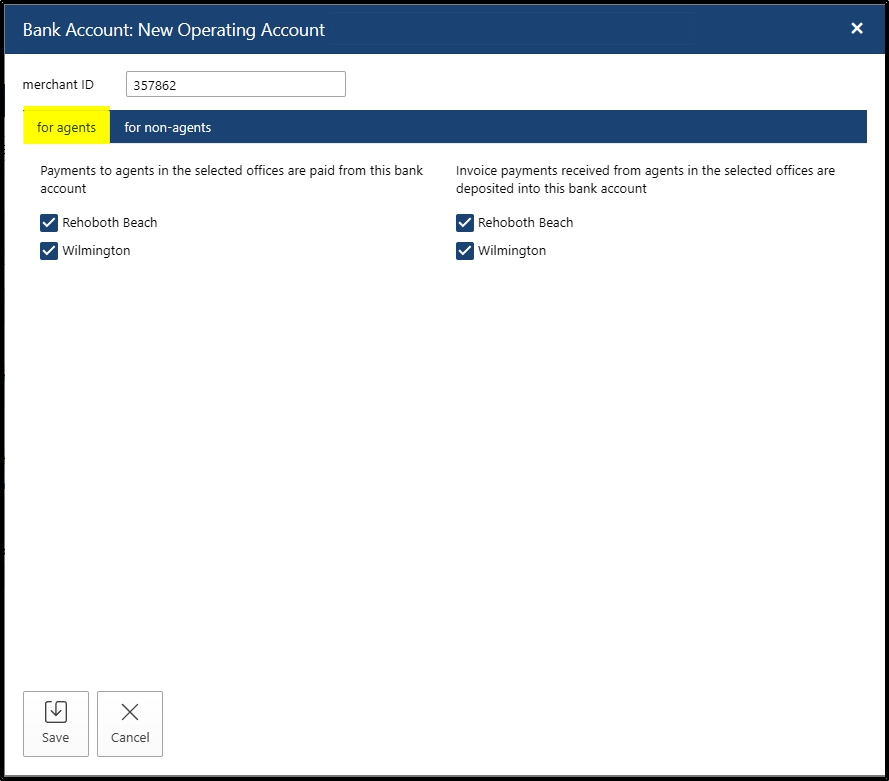Switch to the for non-agents tab

tap(167, 128)
